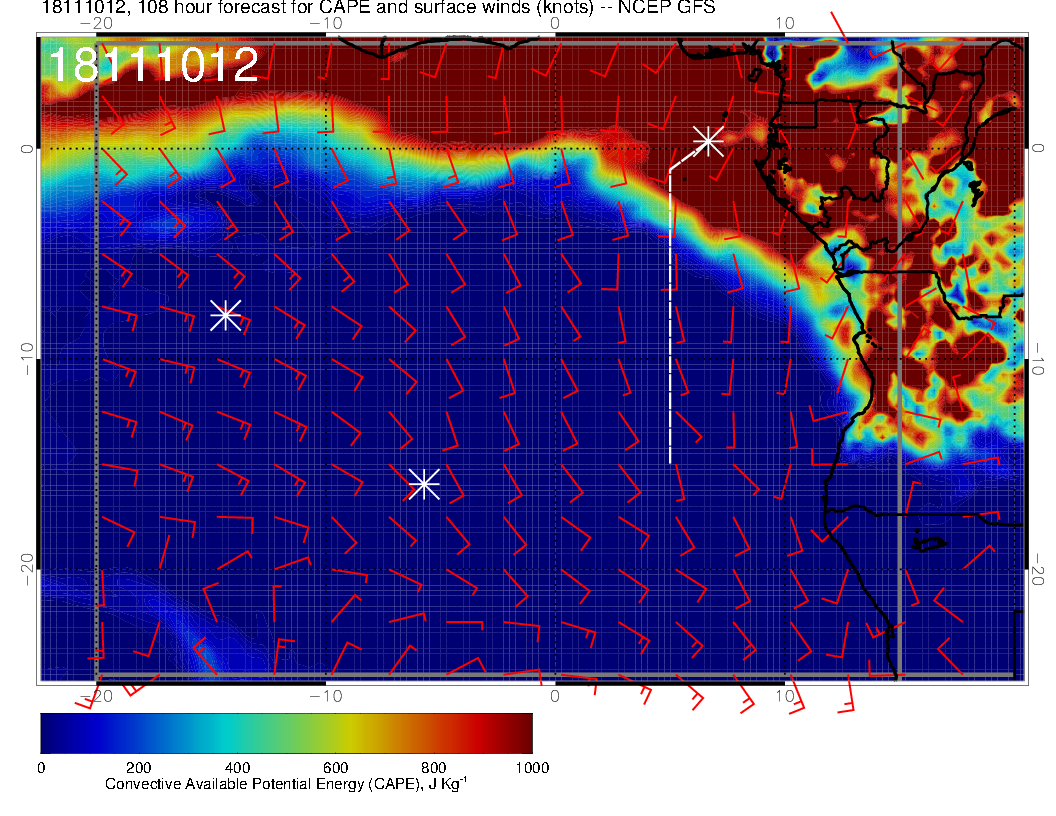Click the left axis latitude label -10

coord(26,358)
